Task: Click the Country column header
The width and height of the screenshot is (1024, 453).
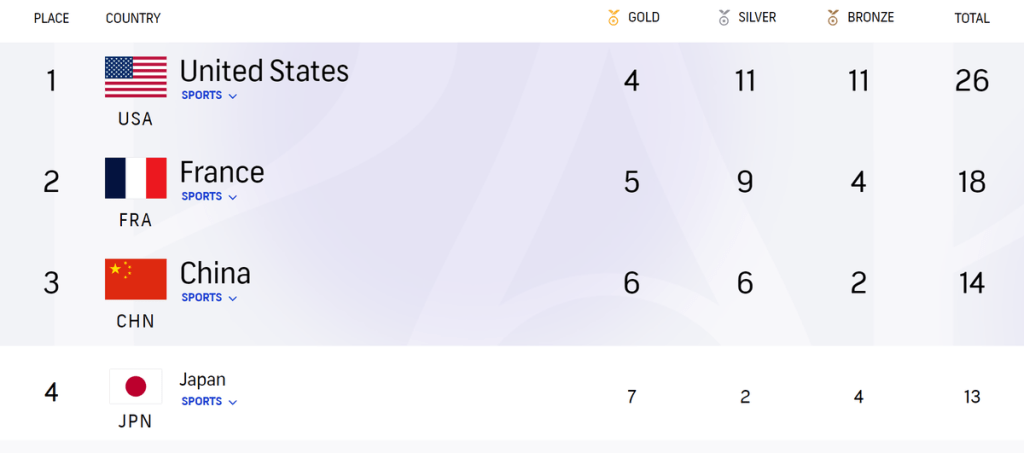Action: click(133, 18)
